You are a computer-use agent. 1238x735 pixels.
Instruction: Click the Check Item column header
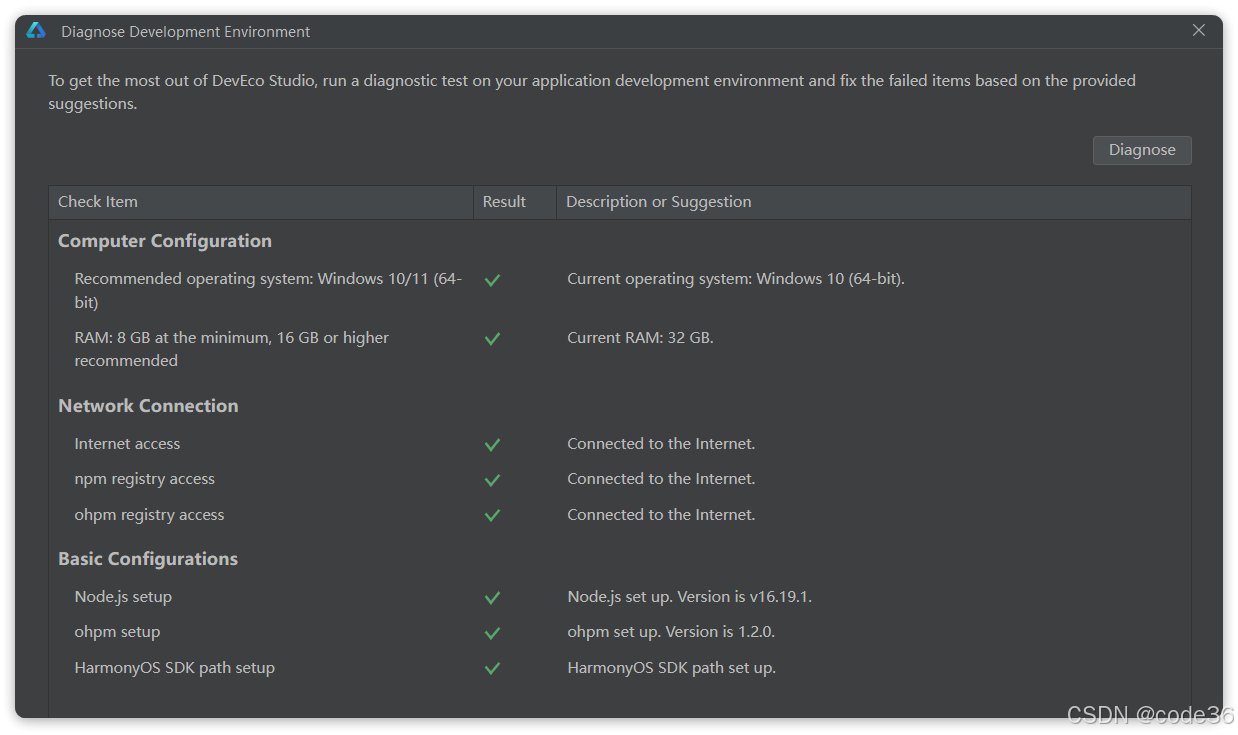coord(98,202)
